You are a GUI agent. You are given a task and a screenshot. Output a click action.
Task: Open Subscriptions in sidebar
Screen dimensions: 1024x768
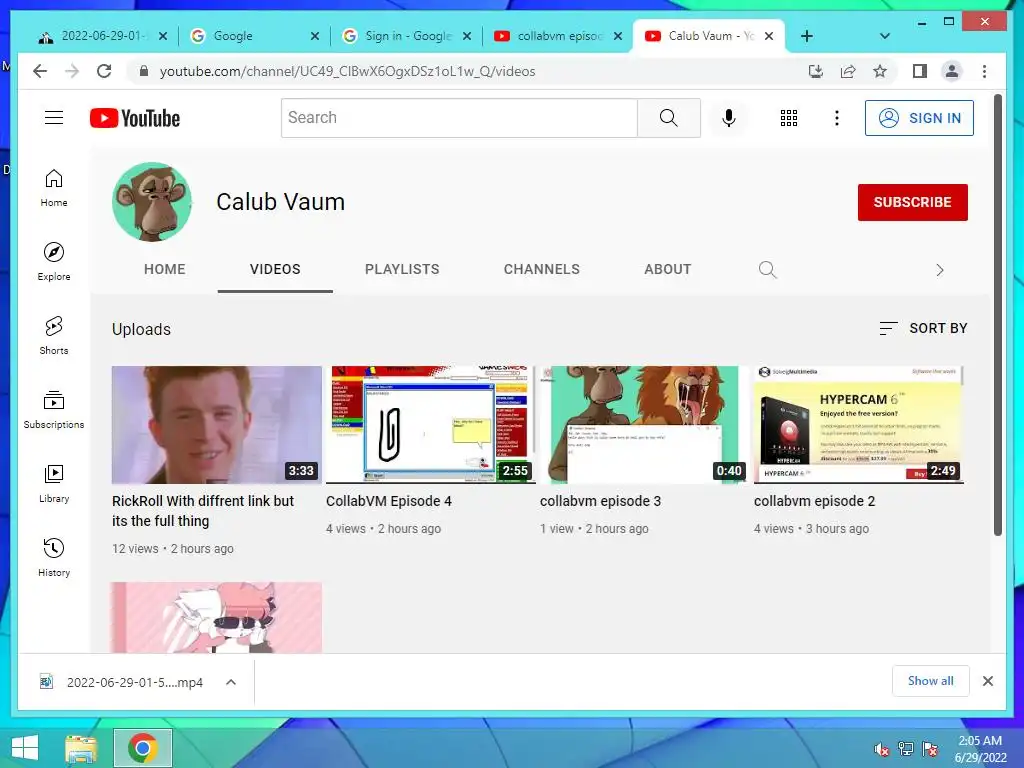[x=54, y=409]
